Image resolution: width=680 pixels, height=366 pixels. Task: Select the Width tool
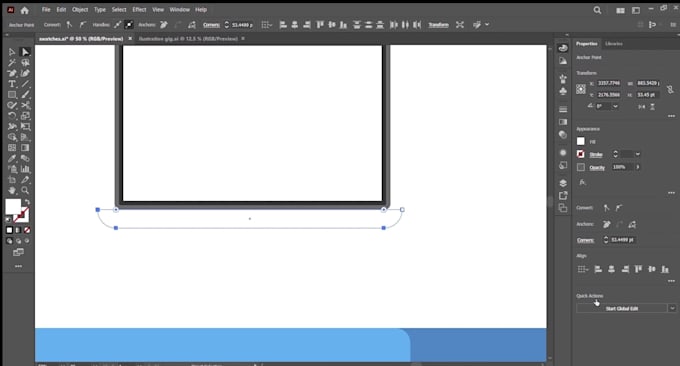(x=12, y=127)
